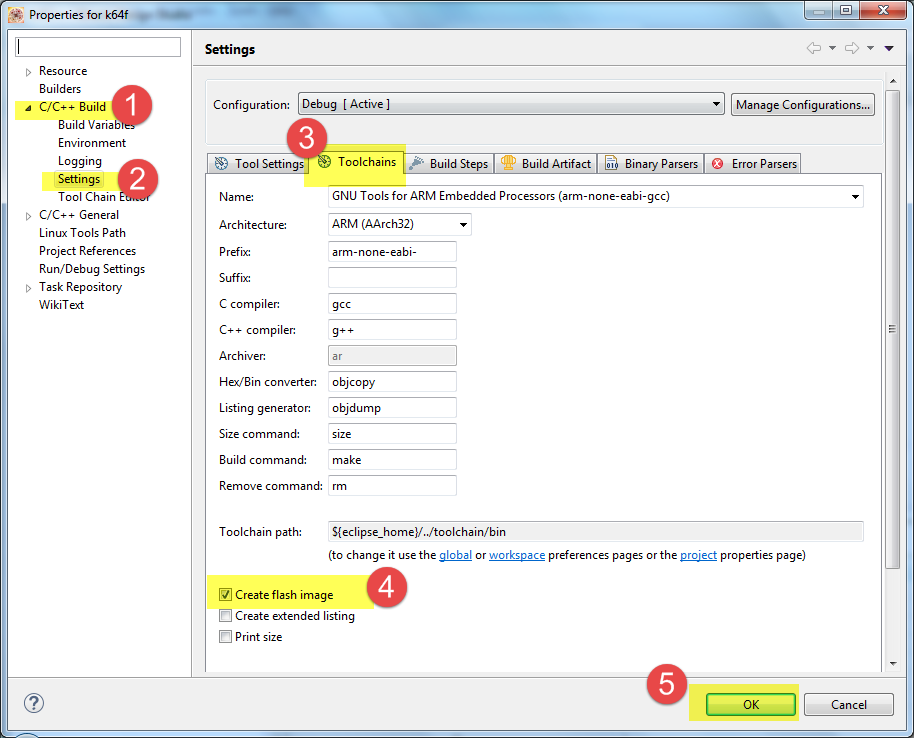Click the Error Parsers red icon
914x738 pixels.
click(718, 164)
